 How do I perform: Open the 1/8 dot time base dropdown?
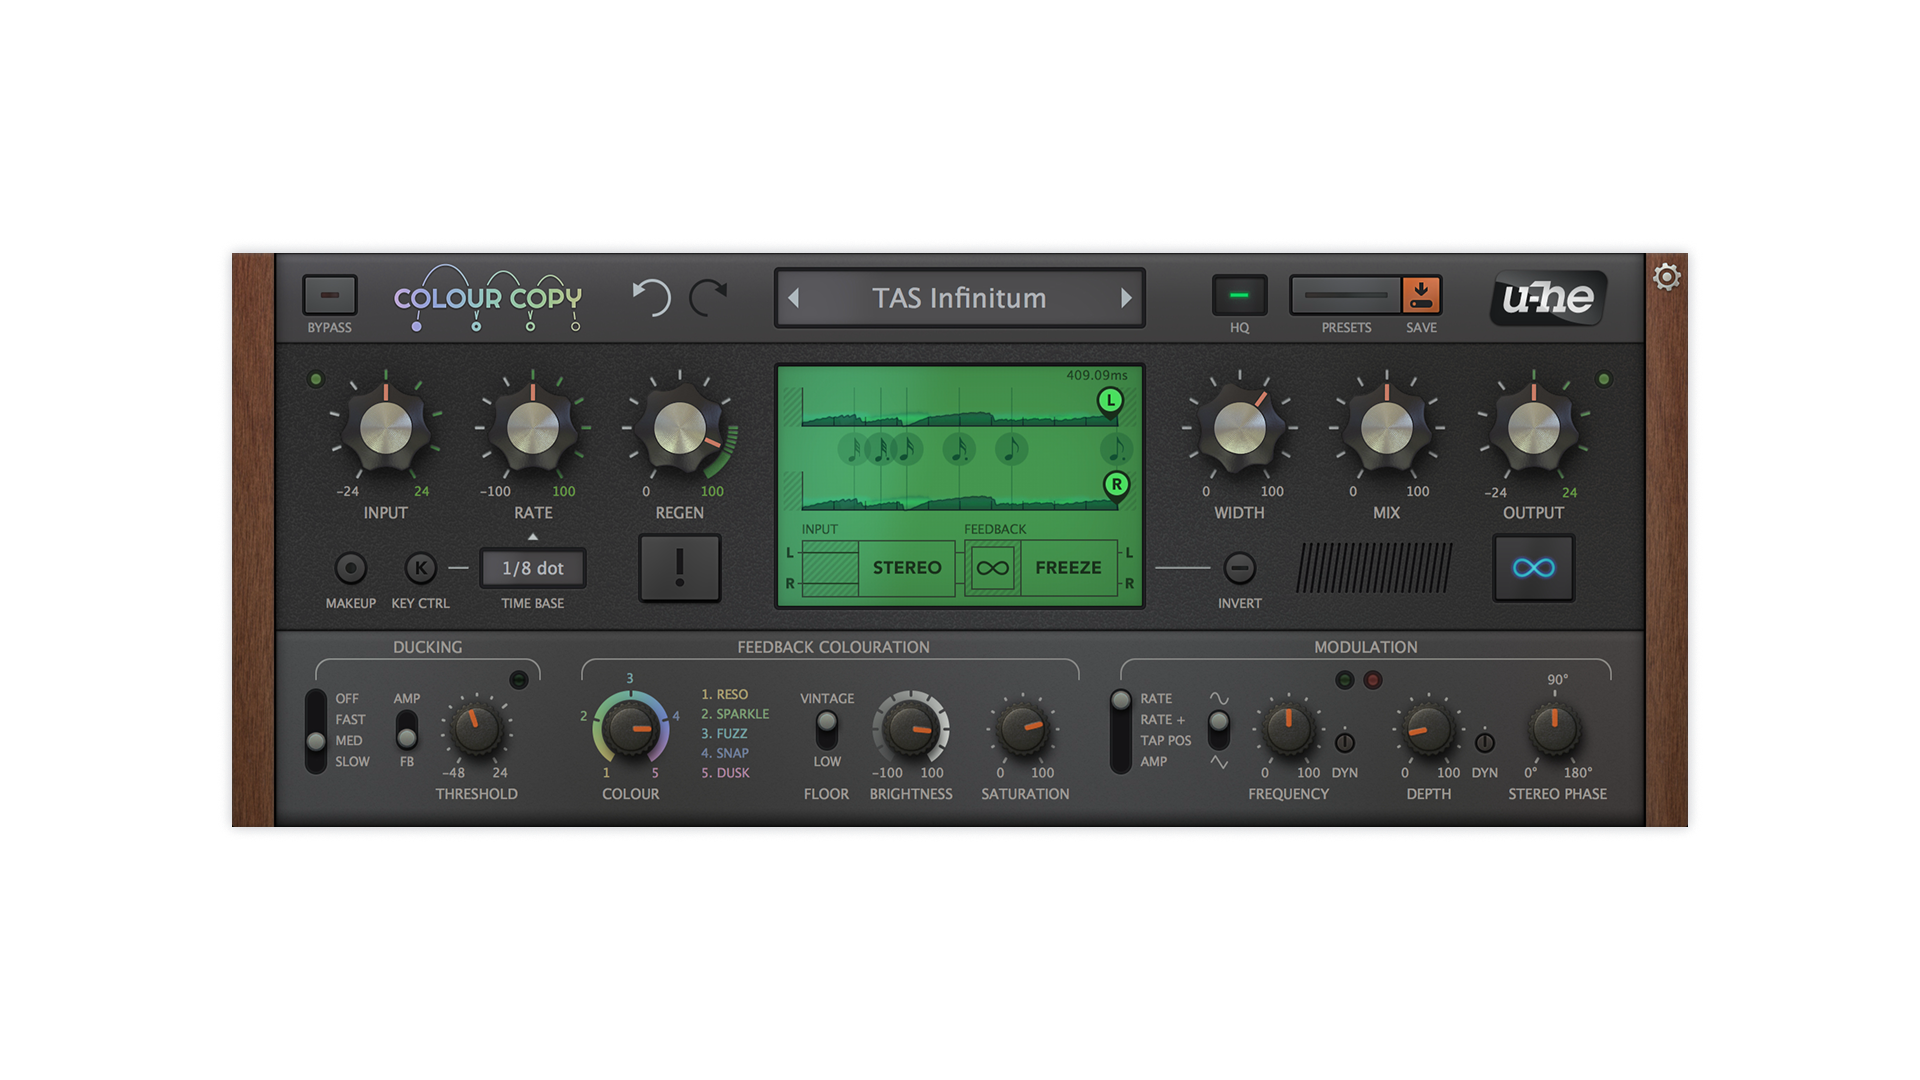532,568
